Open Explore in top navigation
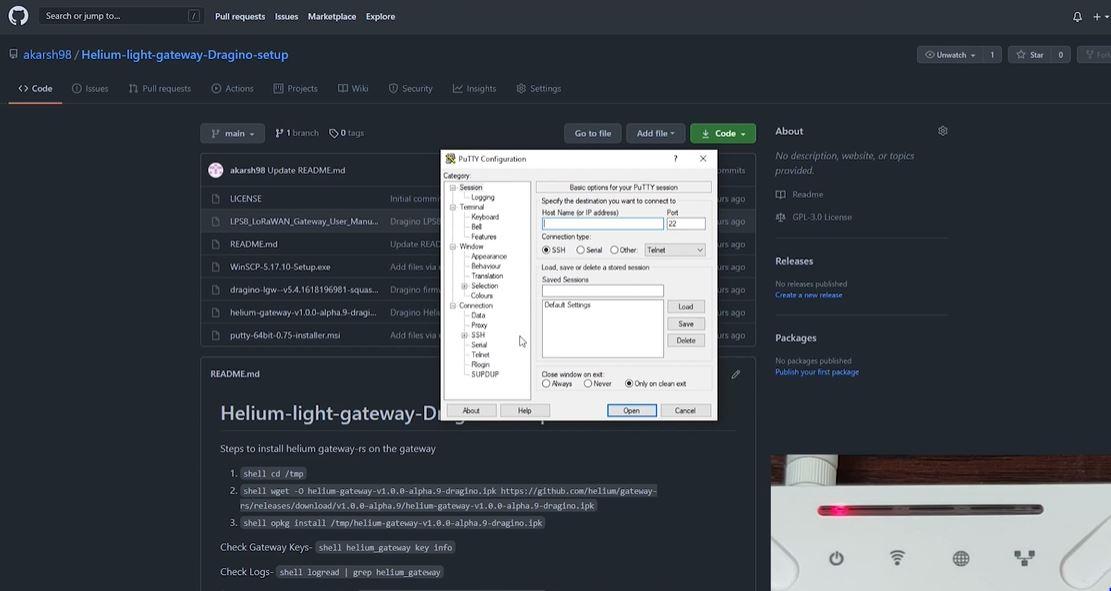The image size is (1111, 591). point(380,16)
